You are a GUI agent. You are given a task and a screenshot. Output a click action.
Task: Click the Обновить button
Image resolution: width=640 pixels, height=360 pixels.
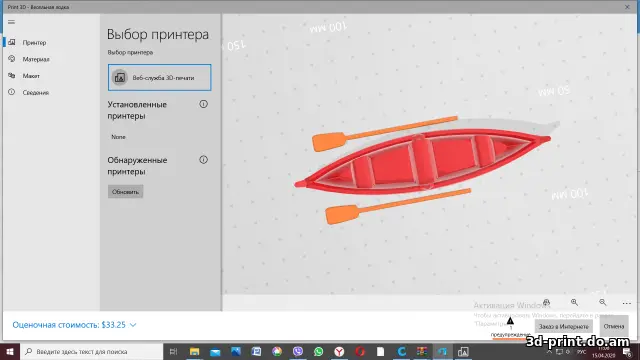[125, 192]
